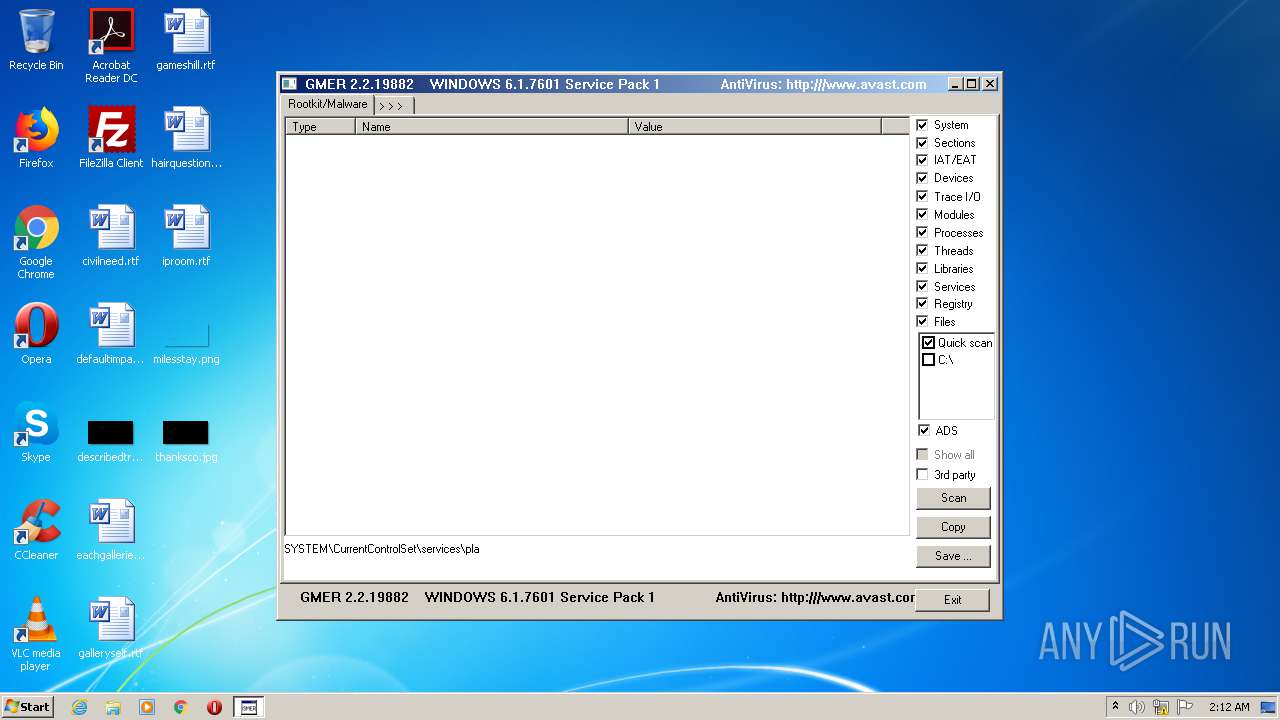Viewport: 1280px width, 720px height.
Task: Start a scan with Scan button
Action: click(x=953, y=498)
